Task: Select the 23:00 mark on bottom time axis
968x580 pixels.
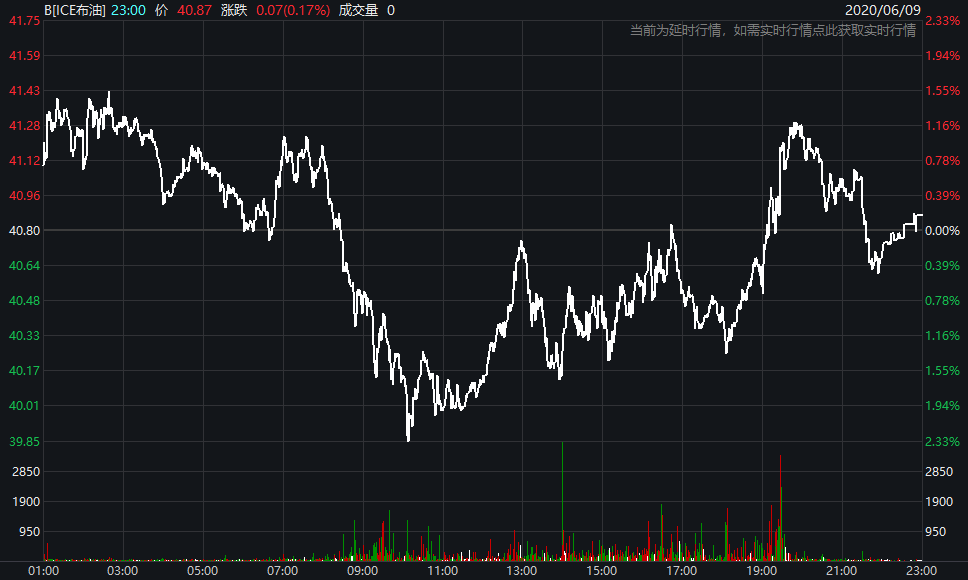Action: point(920,570)
